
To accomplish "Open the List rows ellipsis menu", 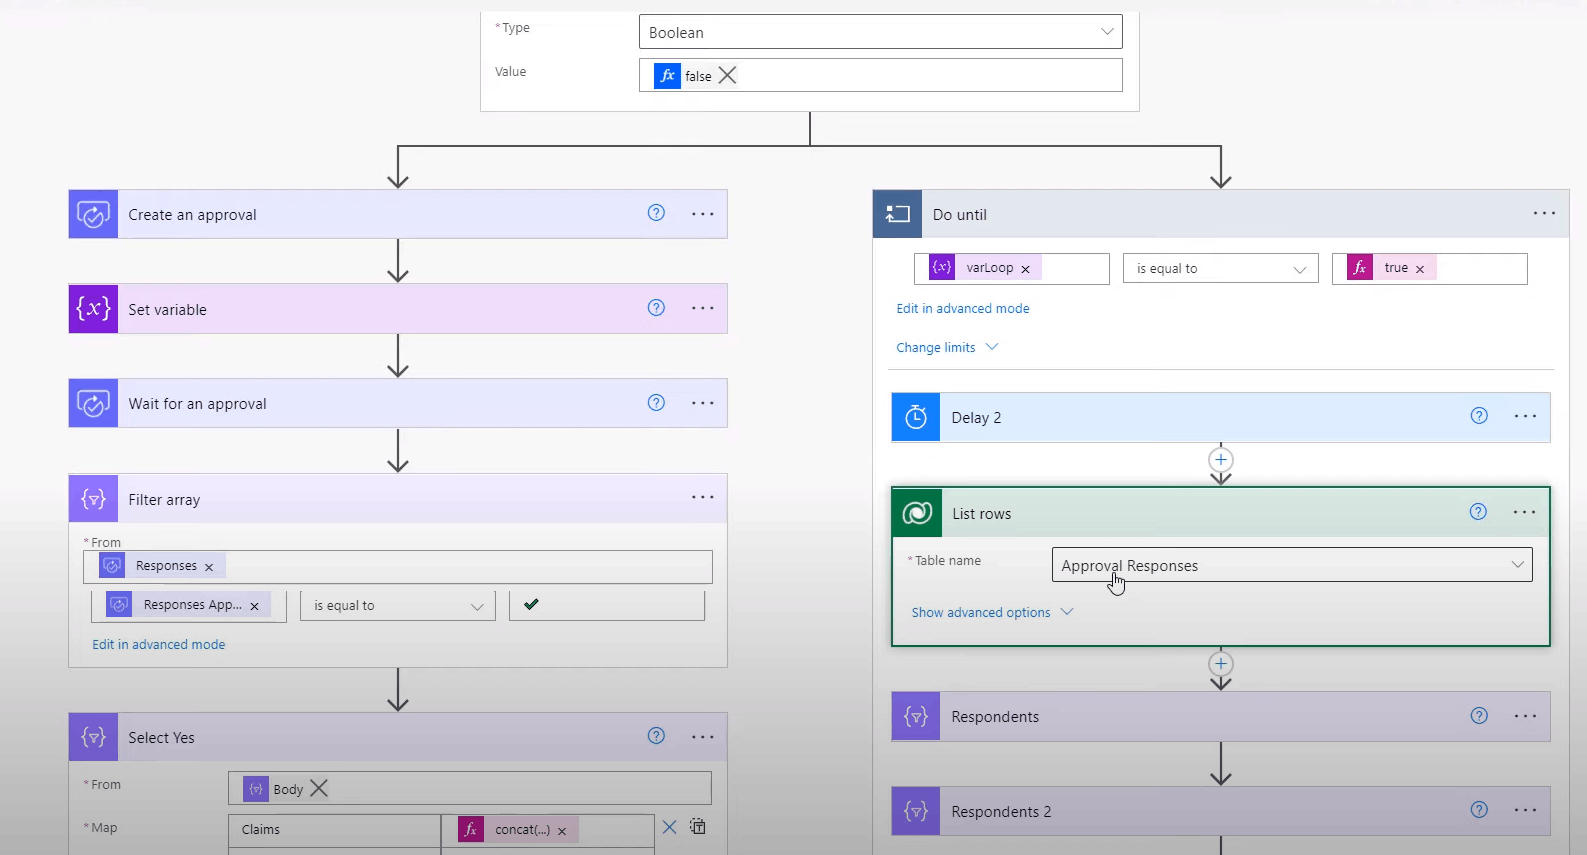I will coord(1524,512).
